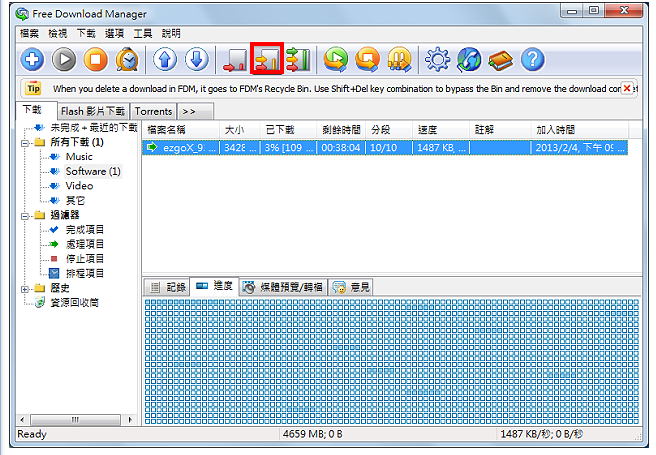
Task: Switch to the 記錄 log tab
Action: point(167,287)
